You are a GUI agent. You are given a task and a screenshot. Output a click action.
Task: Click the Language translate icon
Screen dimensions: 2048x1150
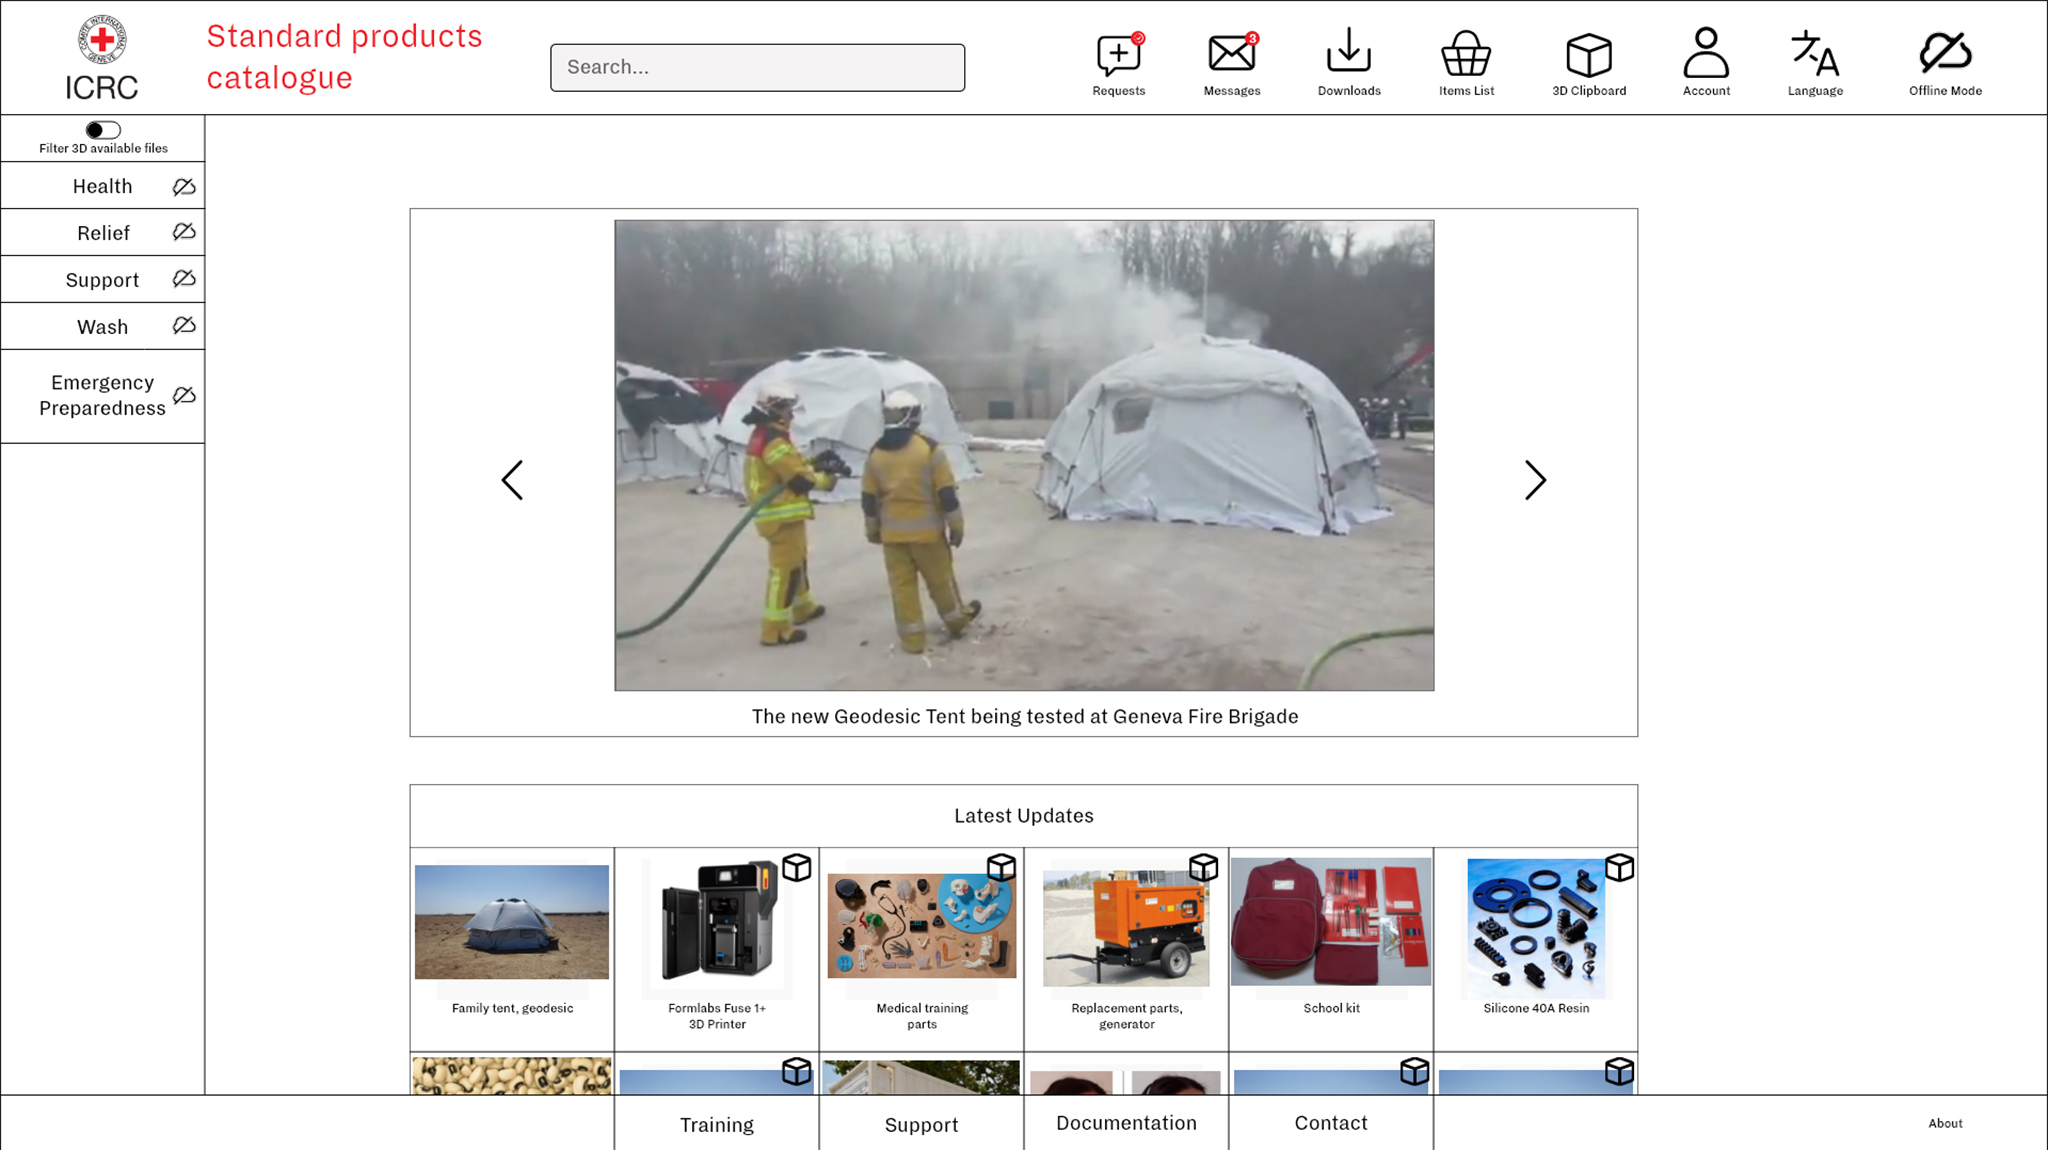point(1814,54)
